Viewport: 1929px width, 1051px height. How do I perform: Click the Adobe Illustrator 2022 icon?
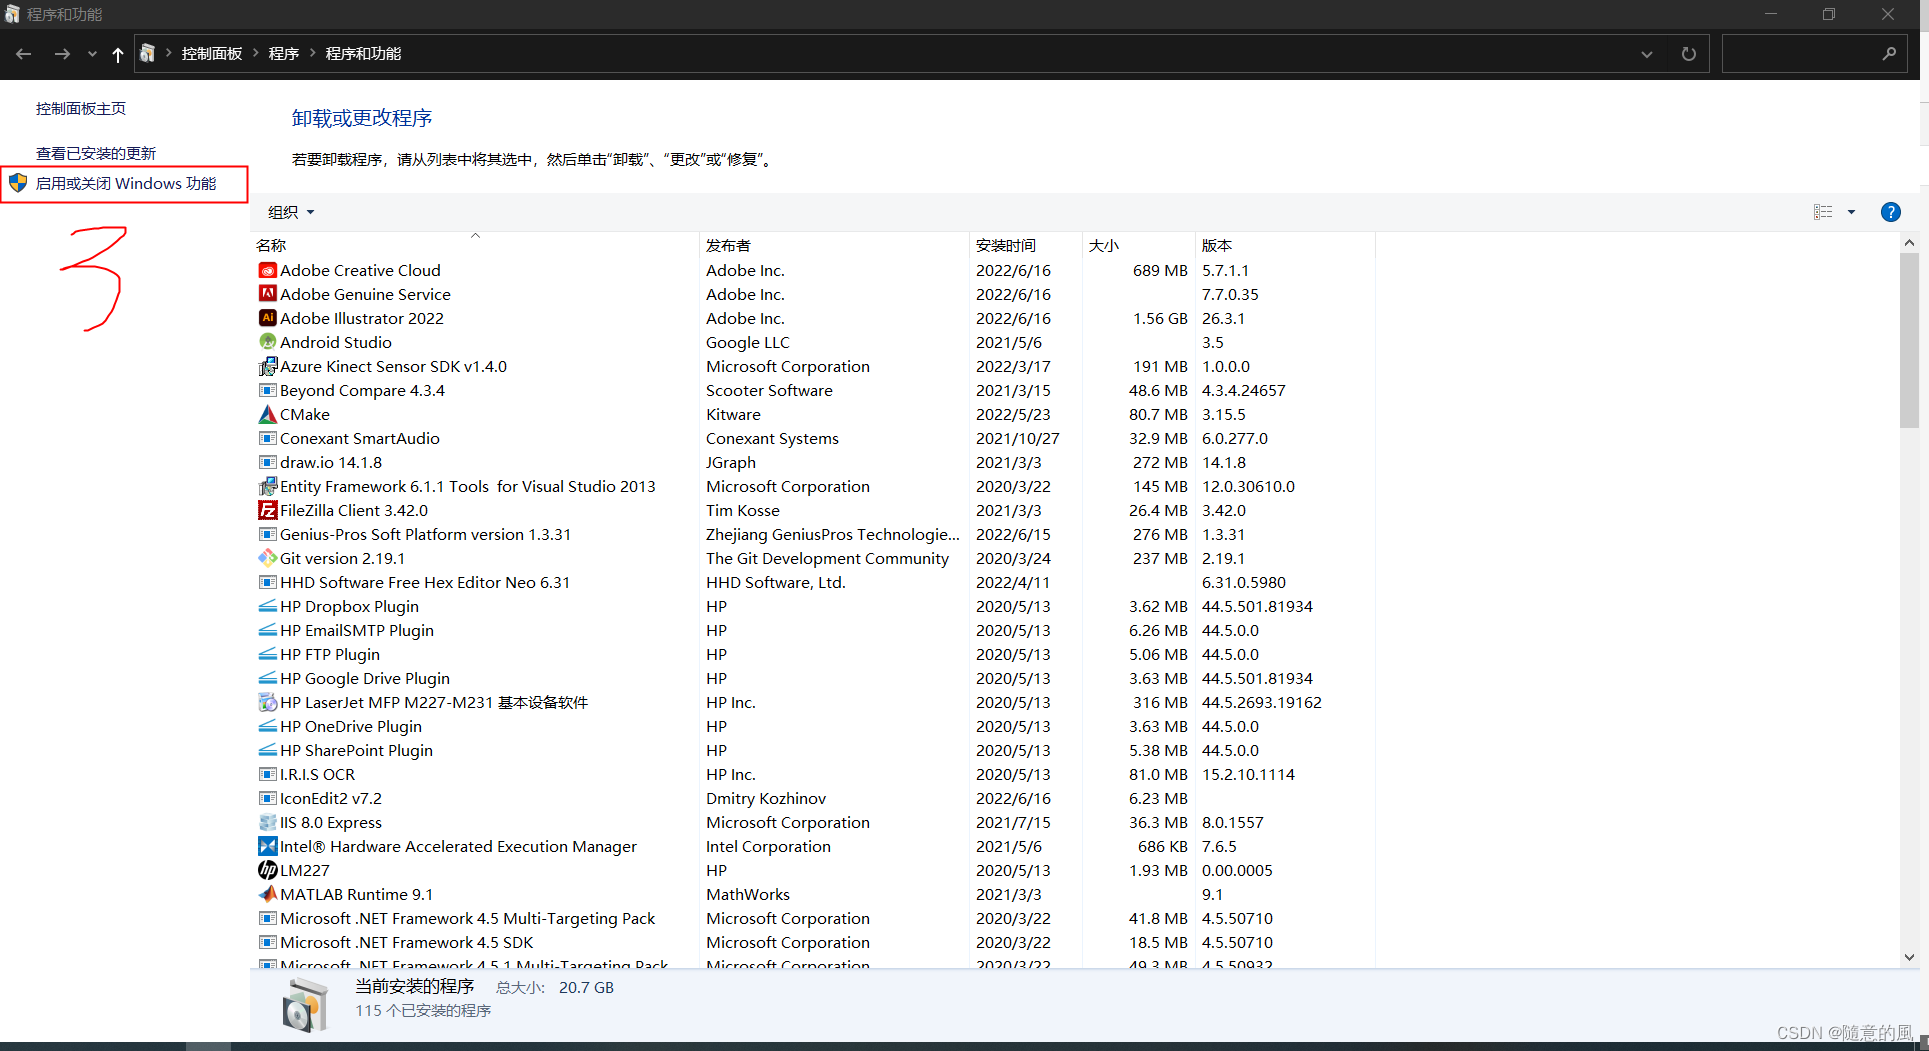[x=267, y=318]
